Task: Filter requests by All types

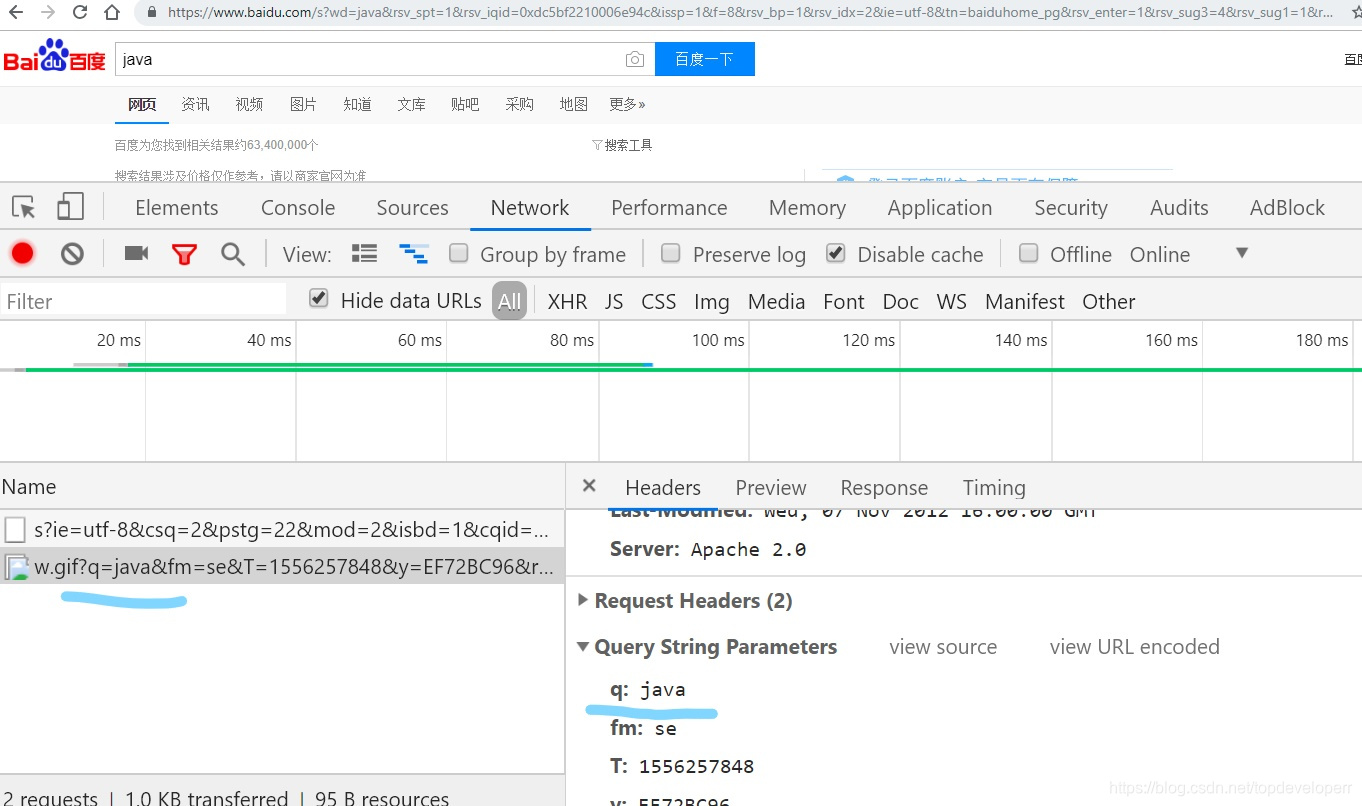Action: coord(510,301)
